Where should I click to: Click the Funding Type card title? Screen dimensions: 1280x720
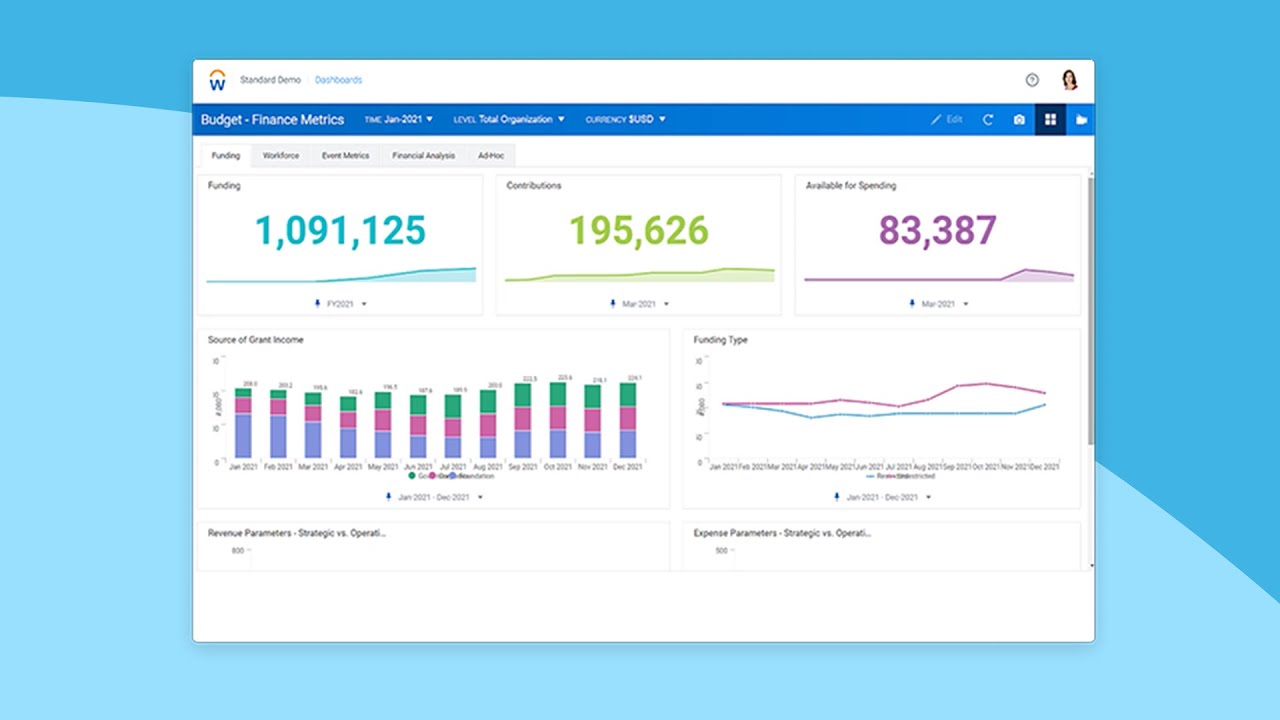721,340
